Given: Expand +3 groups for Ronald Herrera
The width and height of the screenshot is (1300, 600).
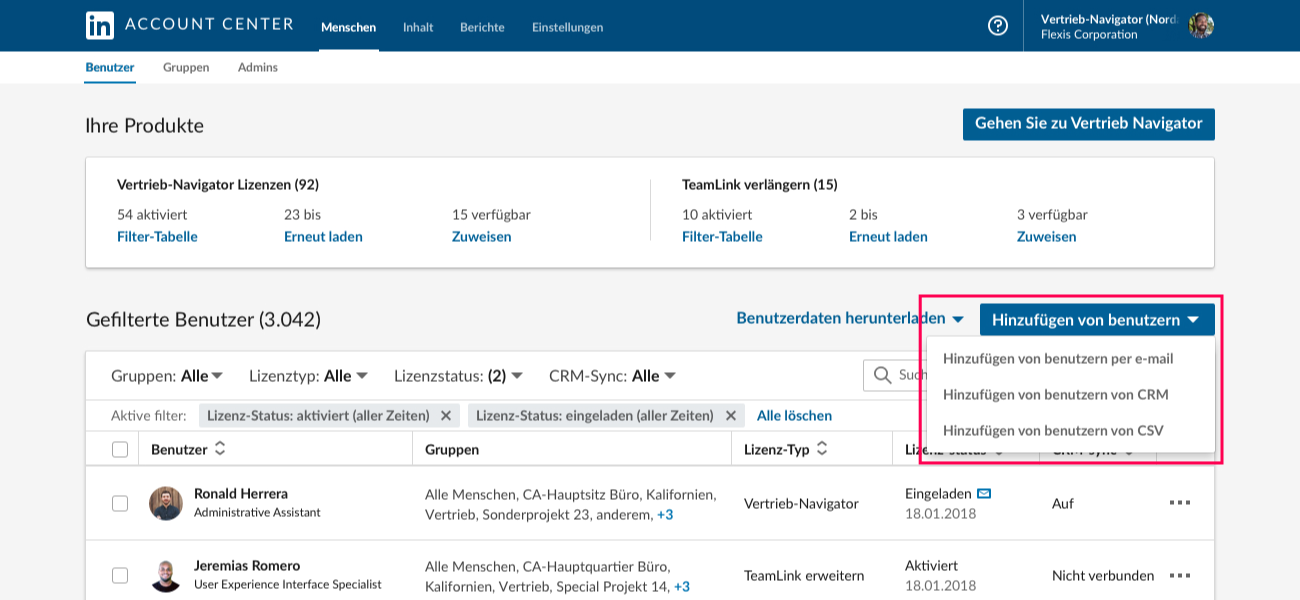Looking at the screenshot, I should coord(665,515).
